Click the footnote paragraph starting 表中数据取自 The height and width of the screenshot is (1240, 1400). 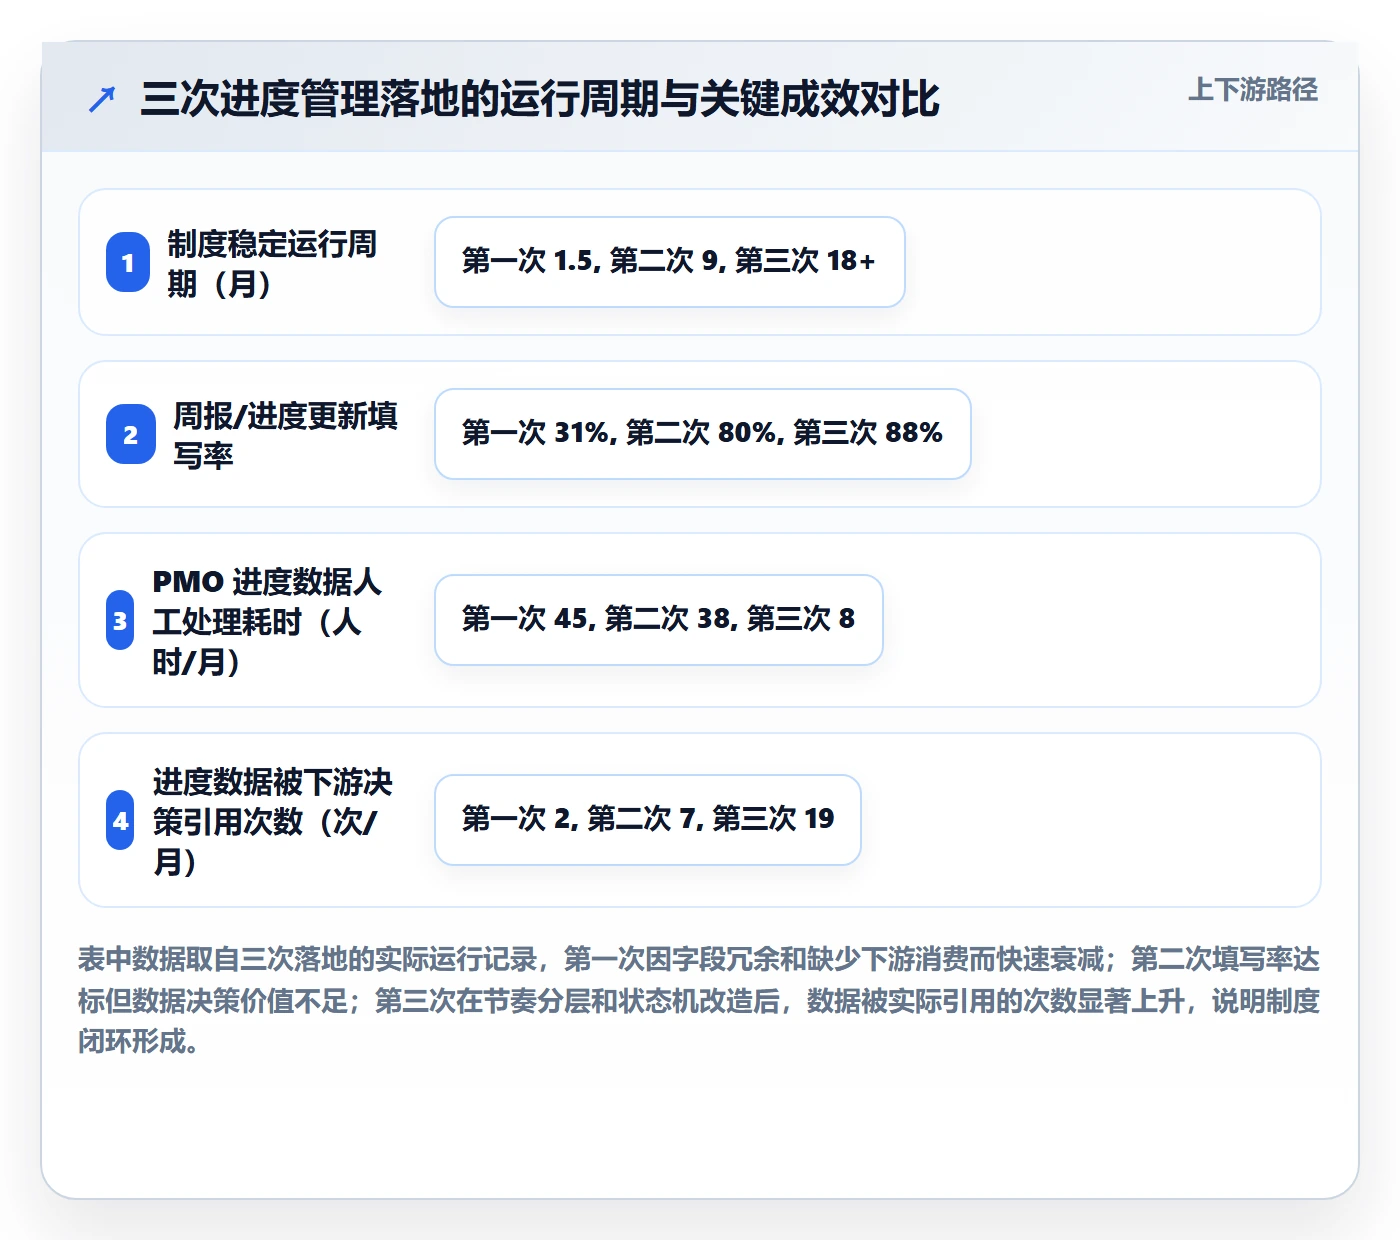click(699, 1000)
